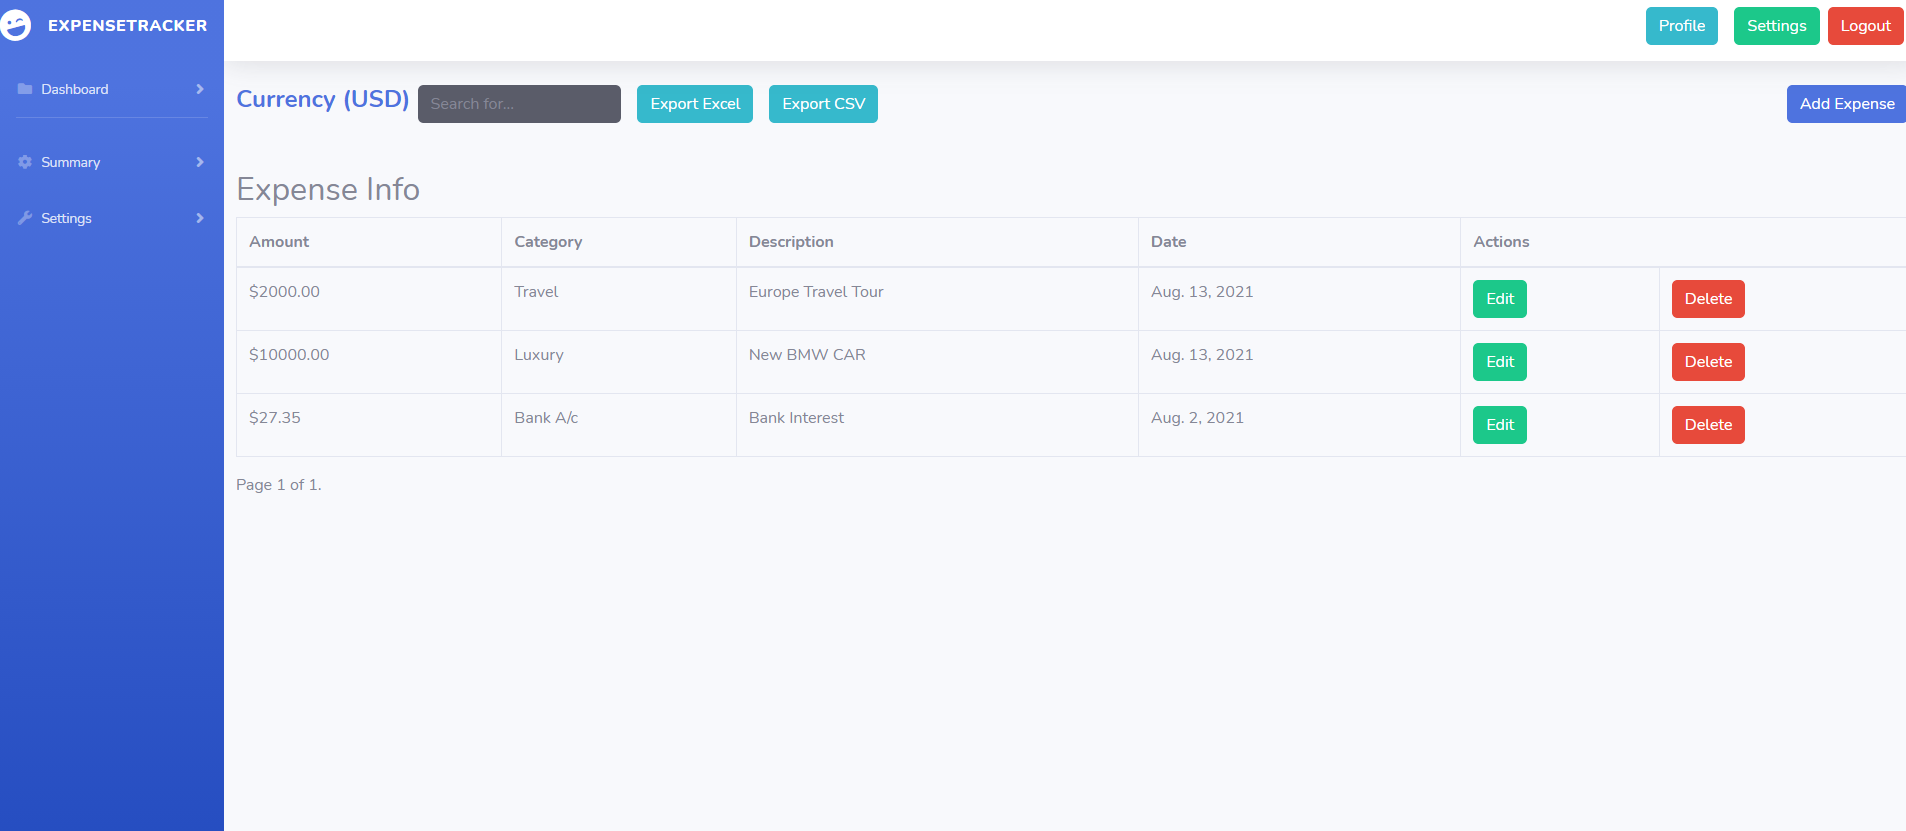Click the EXPENSETRACKER brand title
This screenshot has width=1906, height=831.
(128, 26)
